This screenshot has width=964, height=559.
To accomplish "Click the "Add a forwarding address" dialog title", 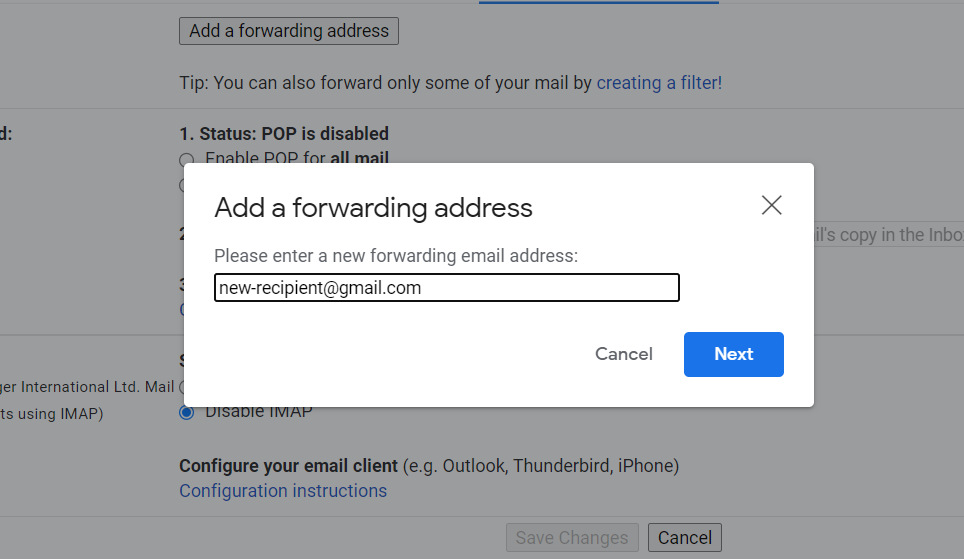I will click(x=373, y=208).
